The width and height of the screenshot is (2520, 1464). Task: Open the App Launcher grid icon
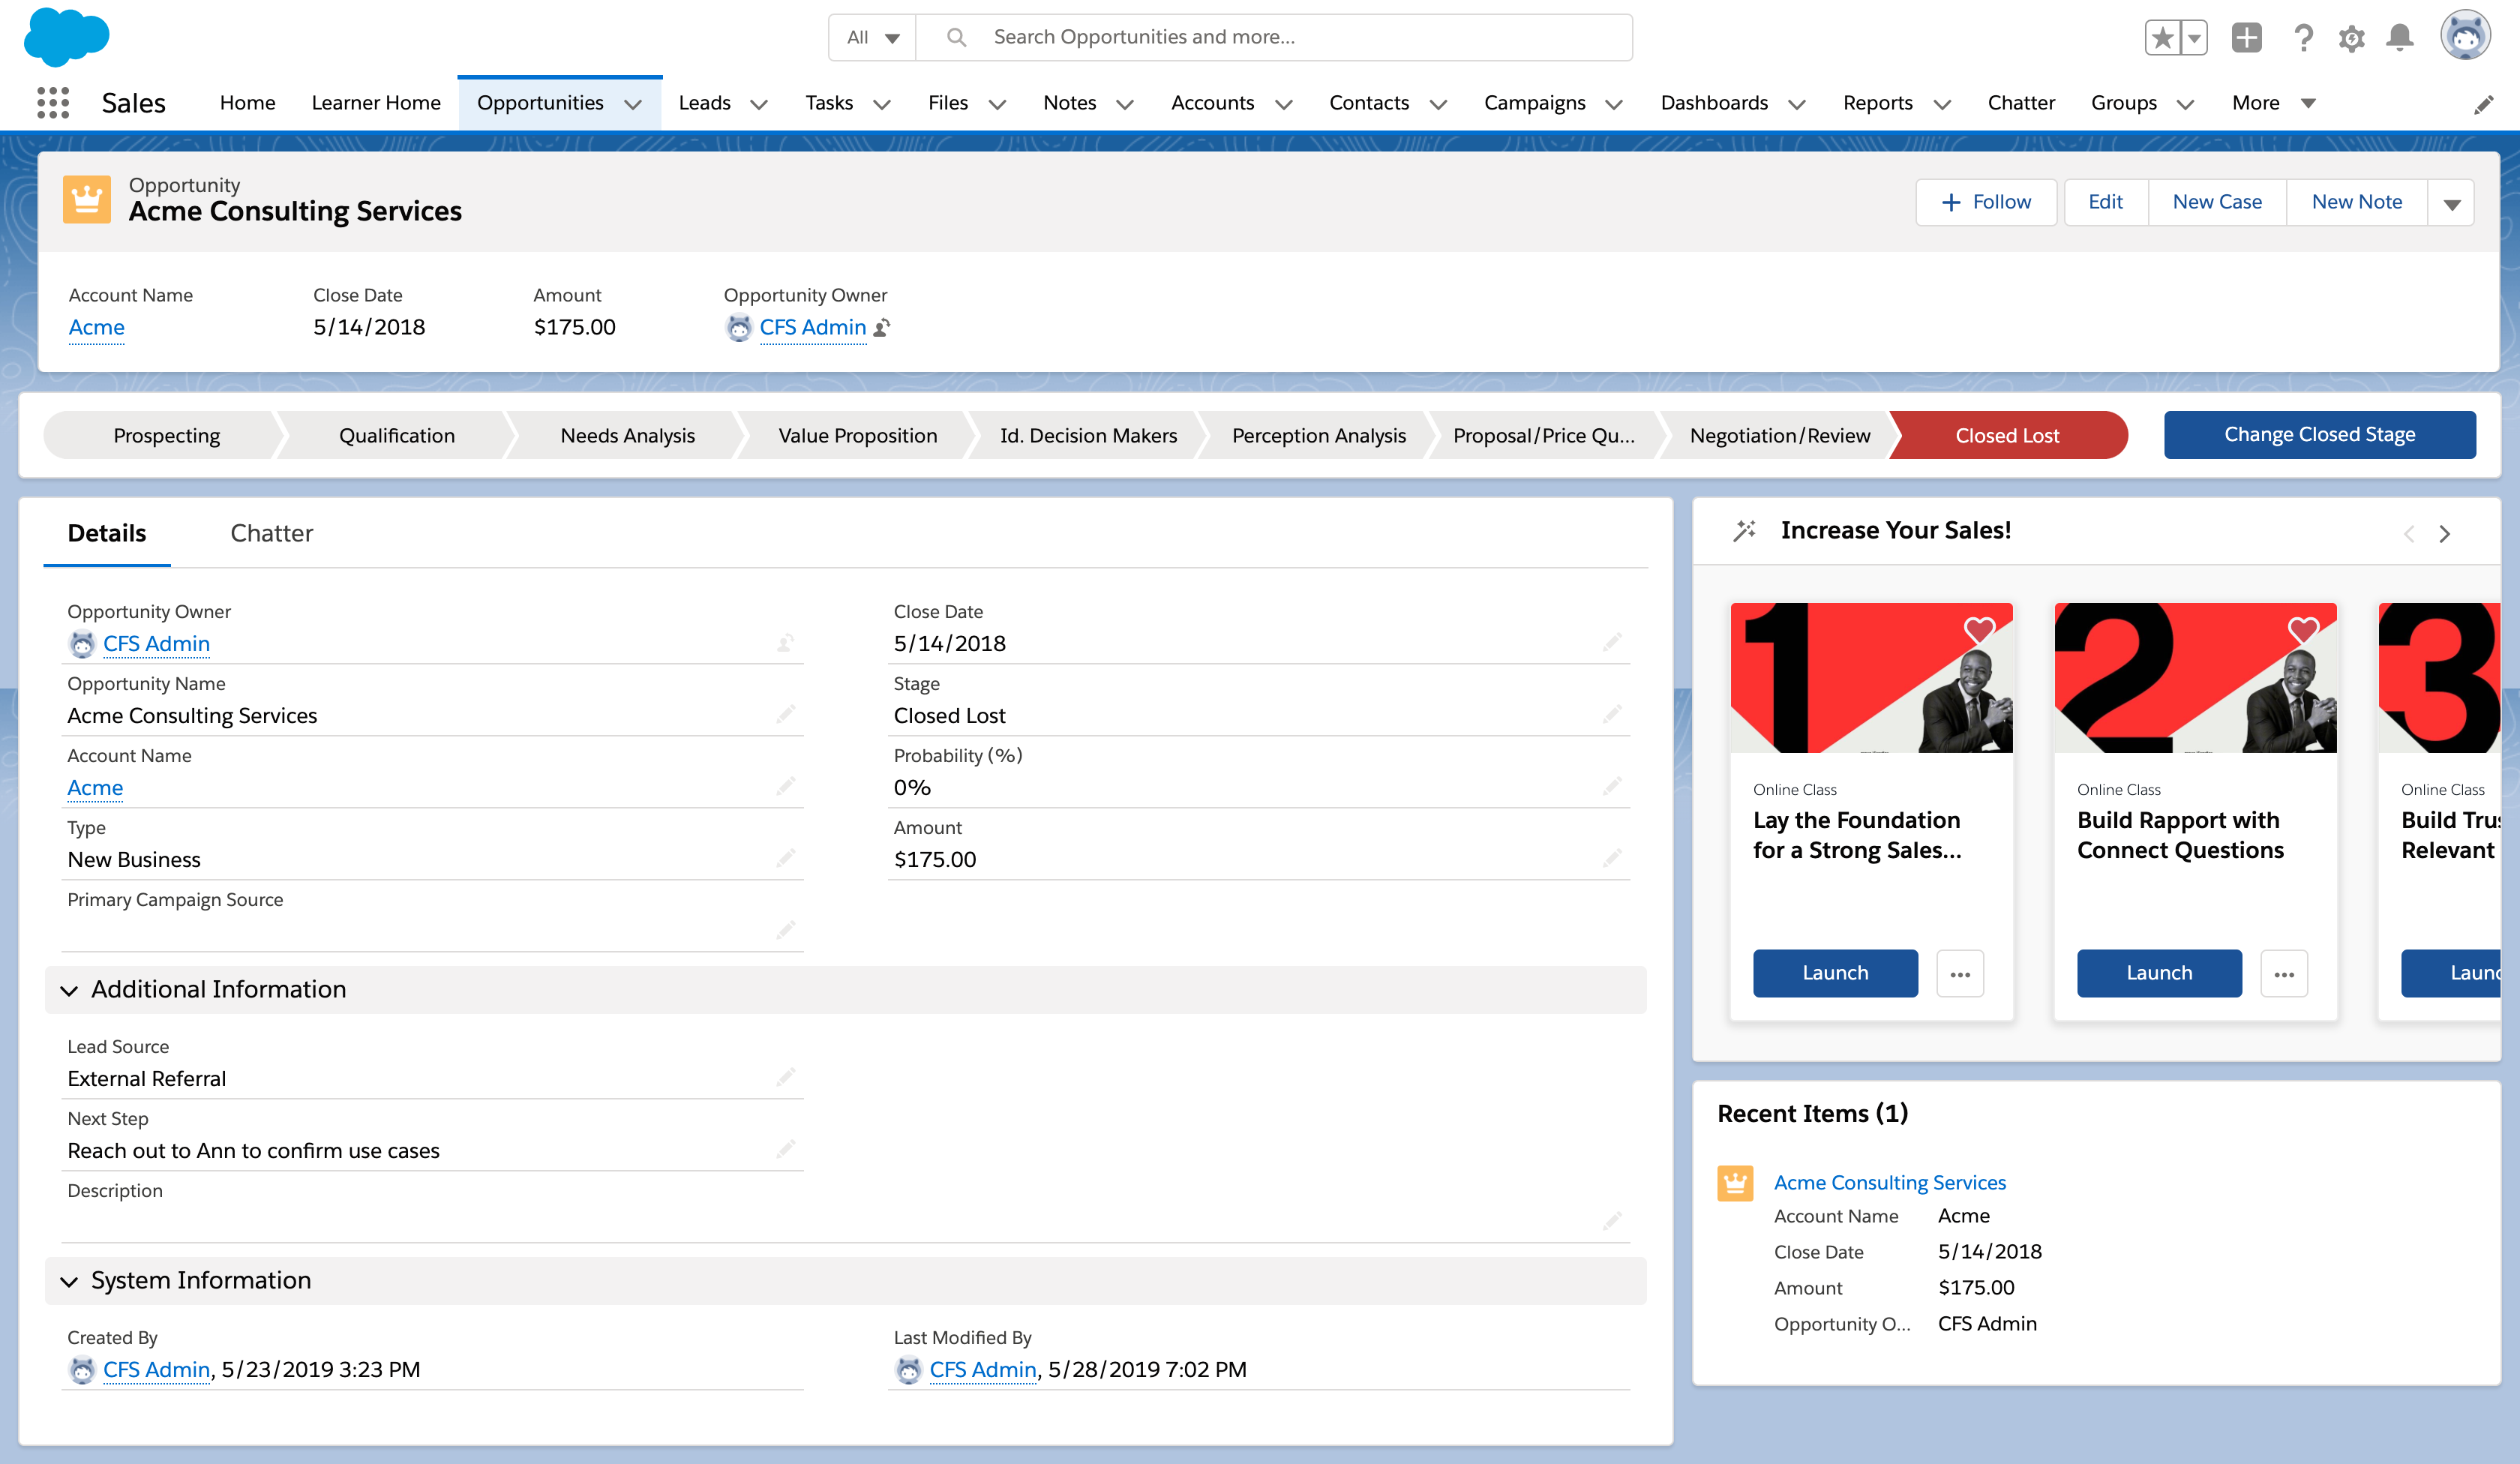(x=52, y=103)
